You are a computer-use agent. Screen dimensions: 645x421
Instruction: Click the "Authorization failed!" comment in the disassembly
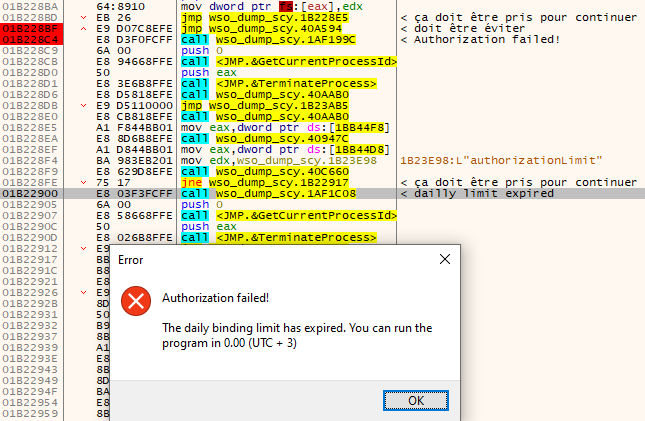484,39
